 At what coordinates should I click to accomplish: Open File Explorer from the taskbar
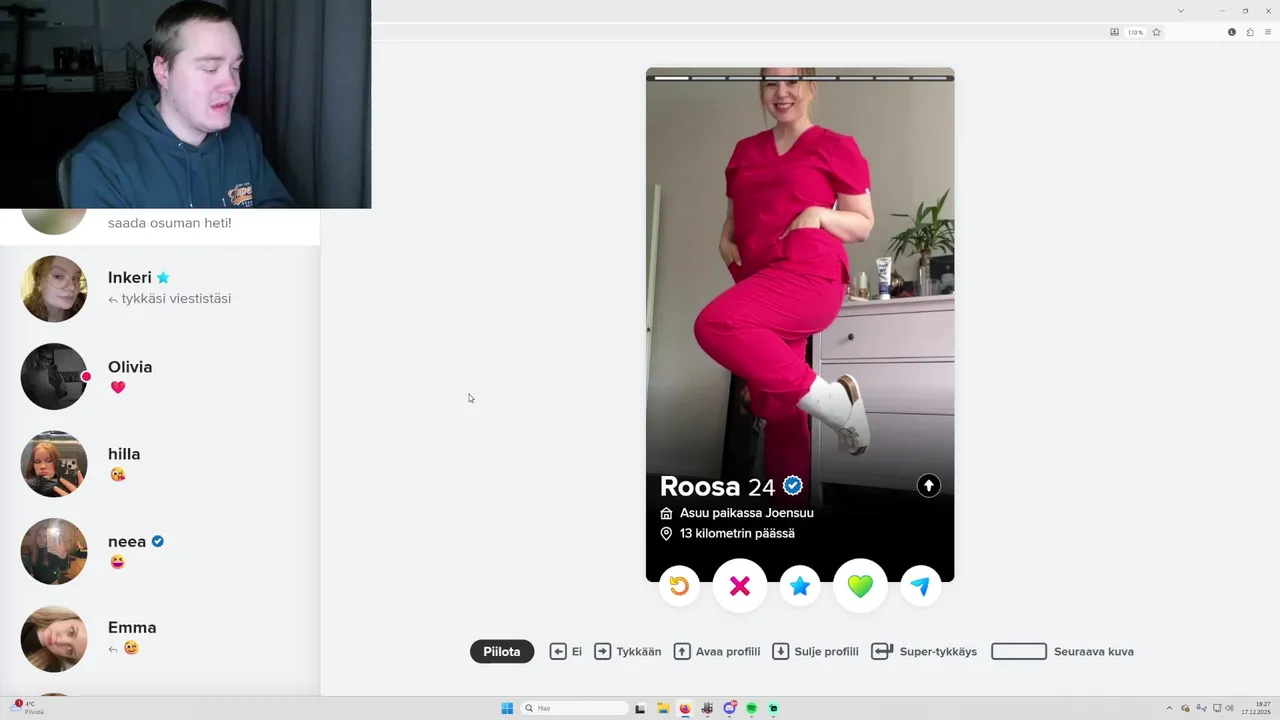[x=663, y=708]
